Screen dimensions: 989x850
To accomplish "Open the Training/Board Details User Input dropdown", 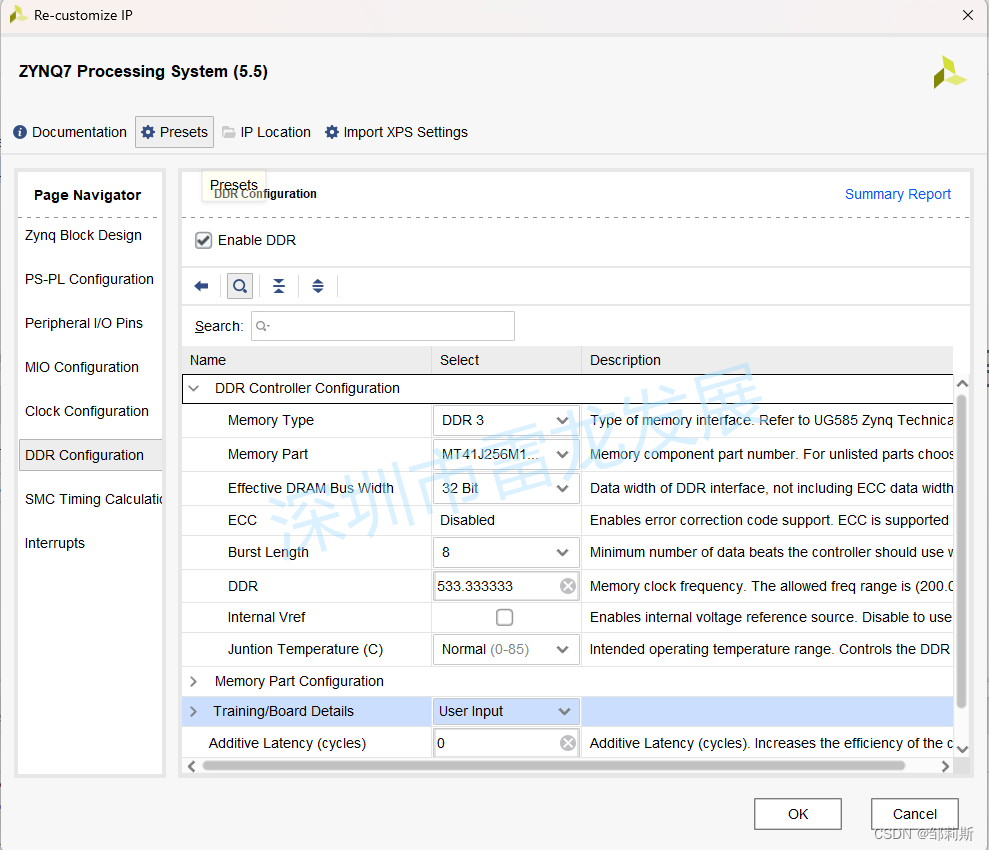I will coord(506,711).
